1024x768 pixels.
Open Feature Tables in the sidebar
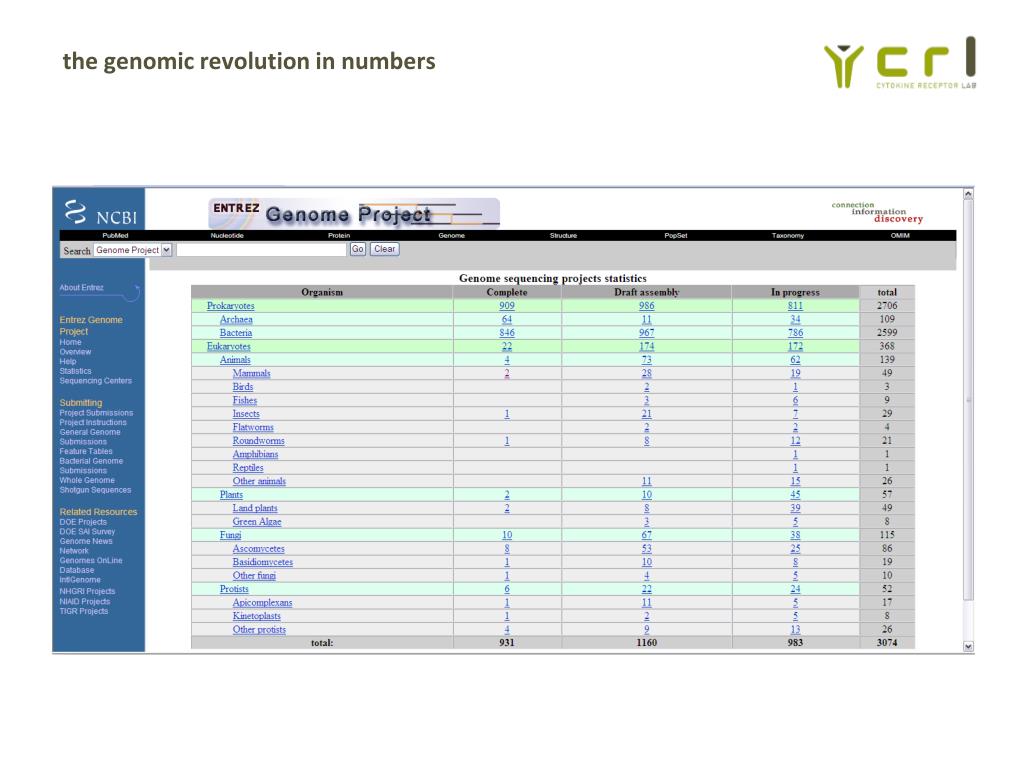[86, 451]
